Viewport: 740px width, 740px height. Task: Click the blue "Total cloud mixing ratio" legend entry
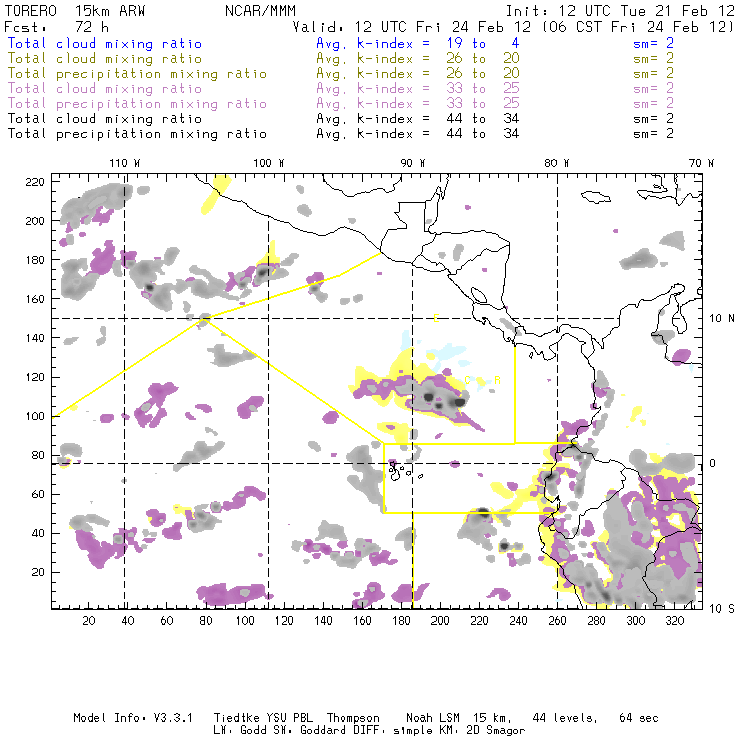click(104, 44)
